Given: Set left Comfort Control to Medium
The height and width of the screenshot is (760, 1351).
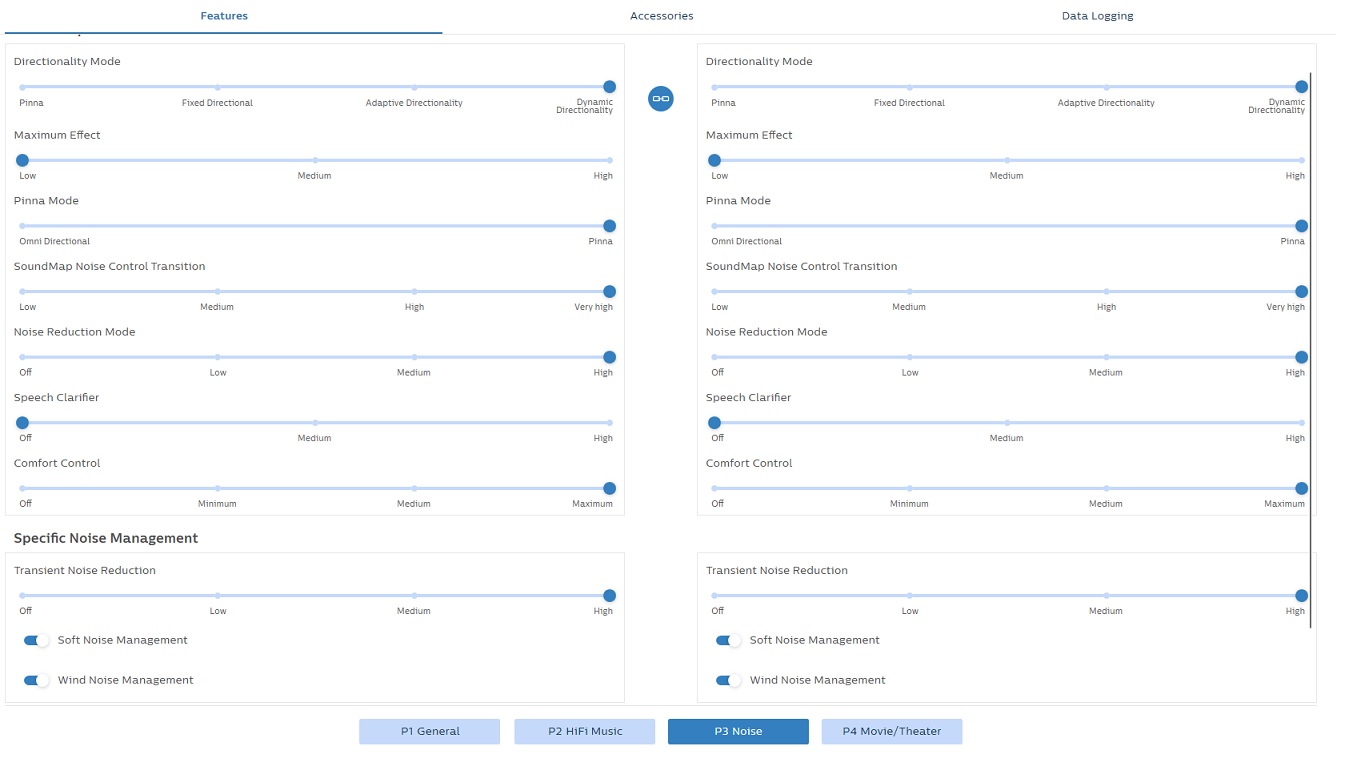Looking at the screenshot, I should (x=414, y=489).
